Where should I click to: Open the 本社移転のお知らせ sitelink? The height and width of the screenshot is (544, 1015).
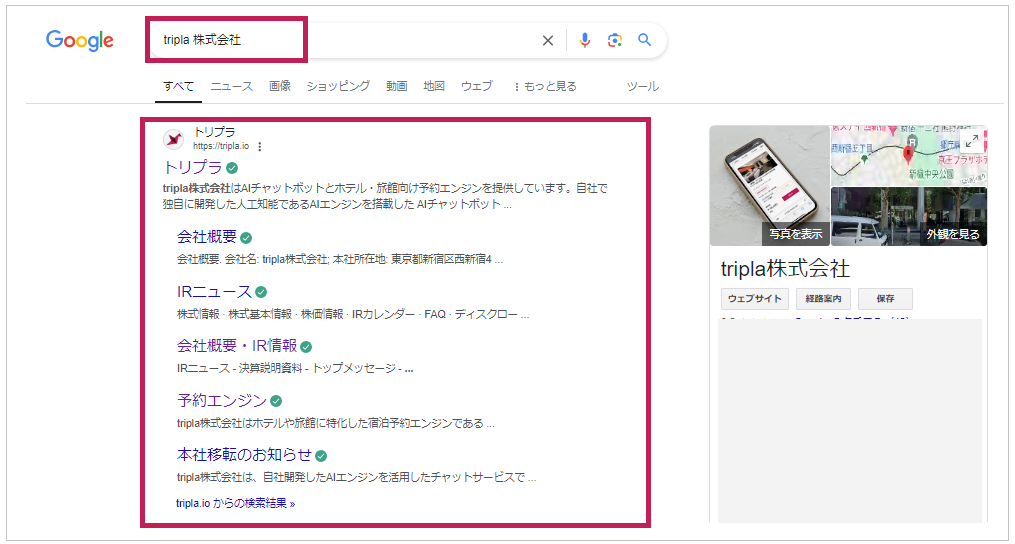point(245,455)
